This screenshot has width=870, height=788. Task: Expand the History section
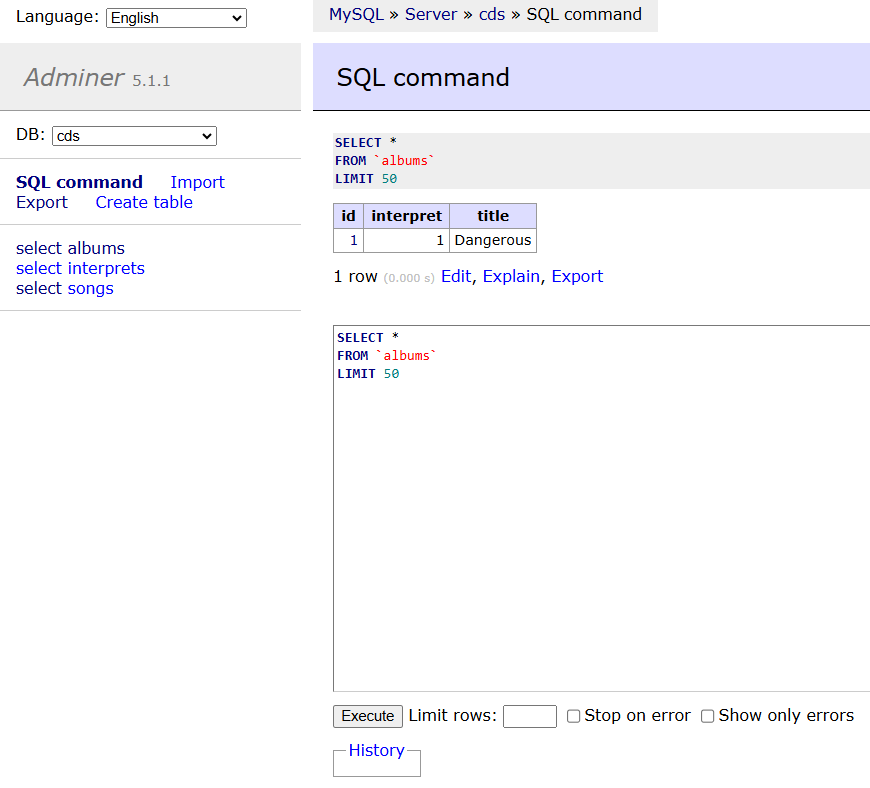376,750
